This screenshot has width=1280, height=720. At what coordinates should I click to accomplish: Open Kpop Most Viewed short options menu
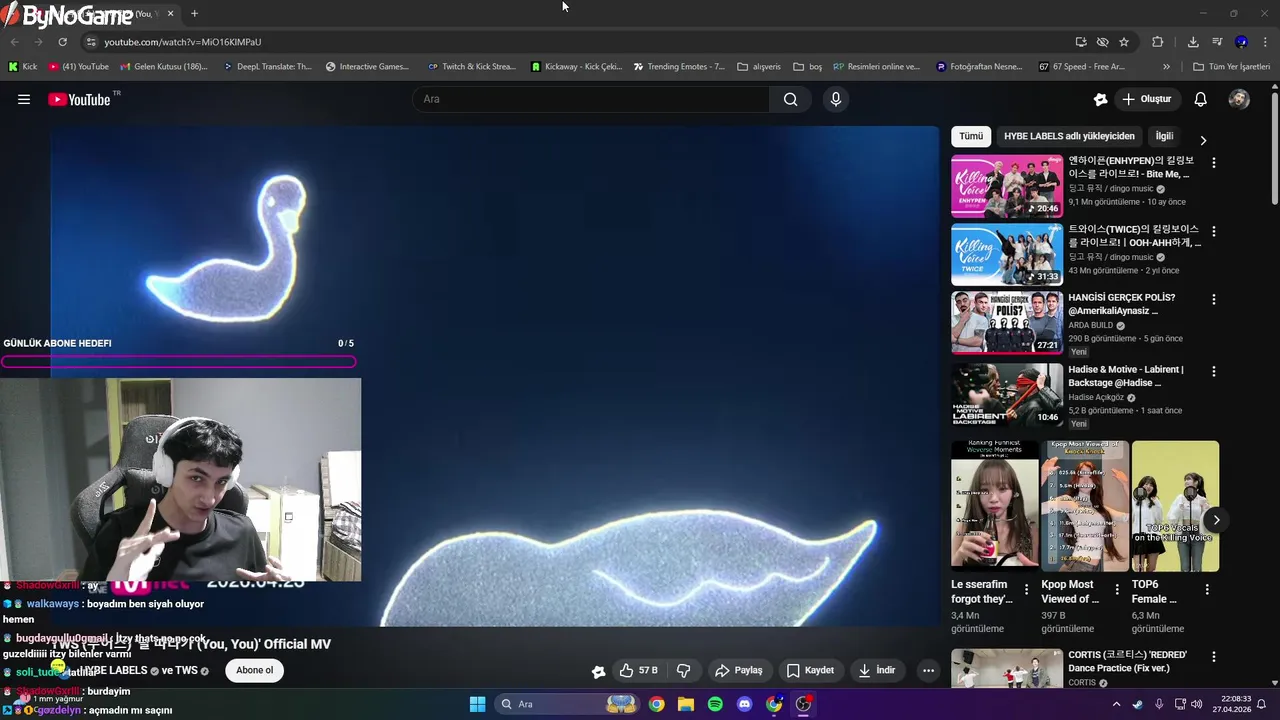tap(1116, 590)
